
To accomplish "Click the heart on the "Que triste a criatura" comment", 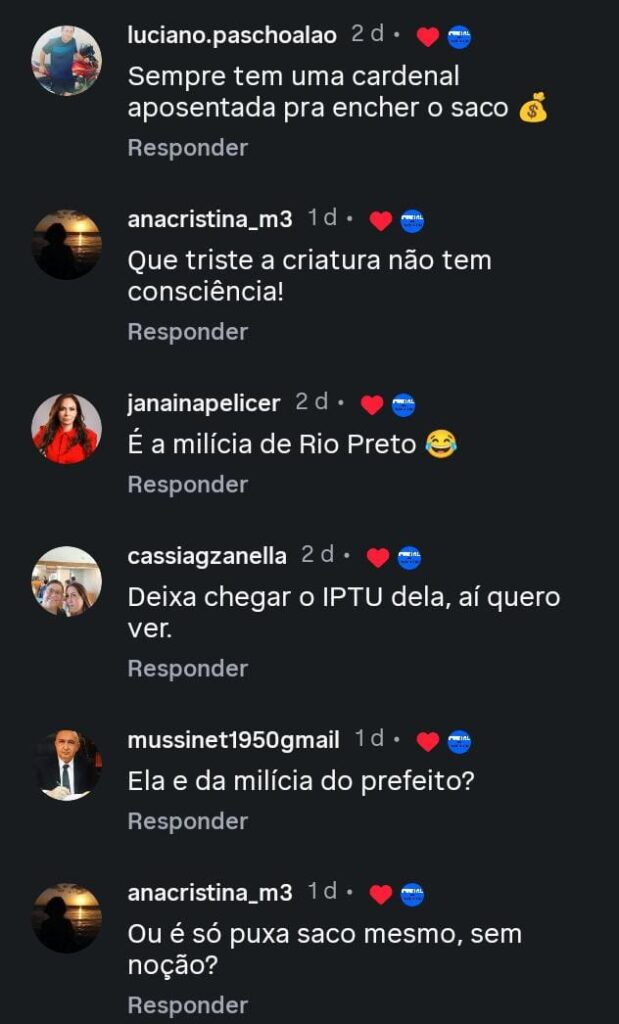I will point(380,221).
